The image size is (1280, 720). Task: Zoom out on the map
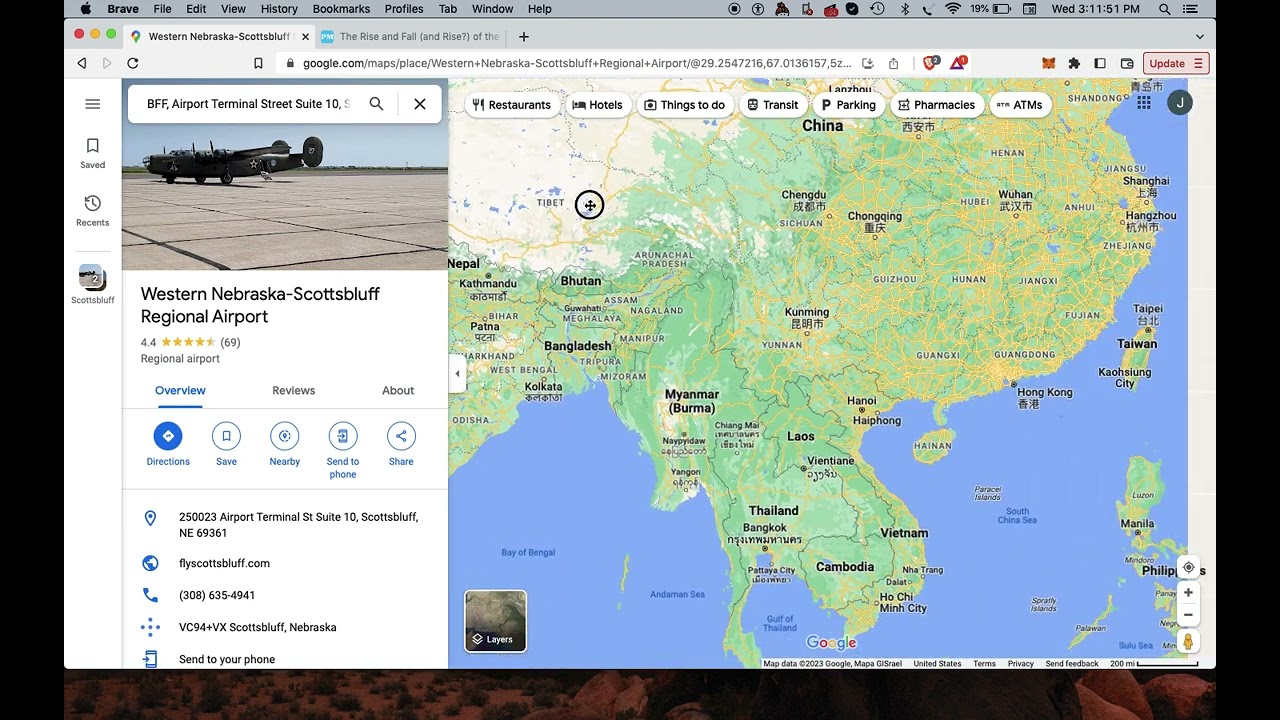pyautogui.click(x=1188, y=615)
